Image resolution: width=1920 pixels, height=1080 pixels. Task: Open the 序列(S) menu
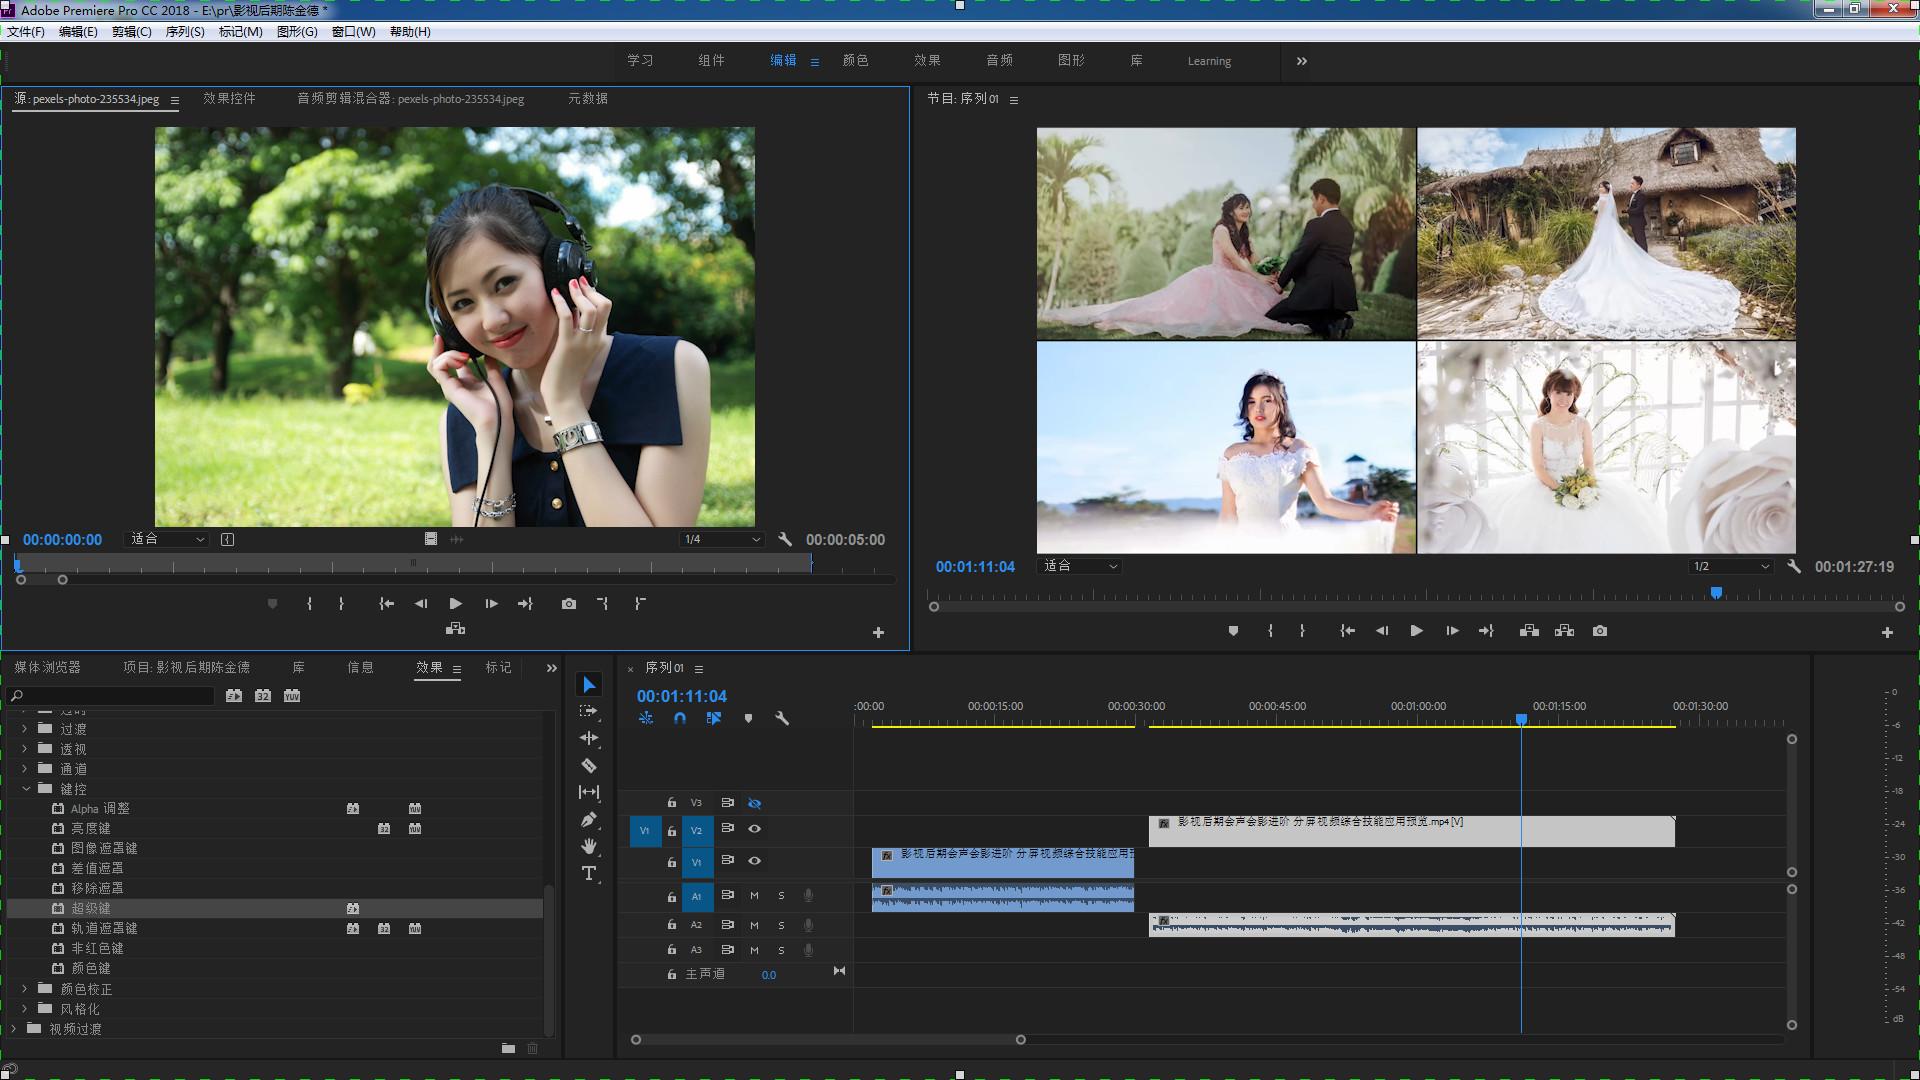pos(184,32)
